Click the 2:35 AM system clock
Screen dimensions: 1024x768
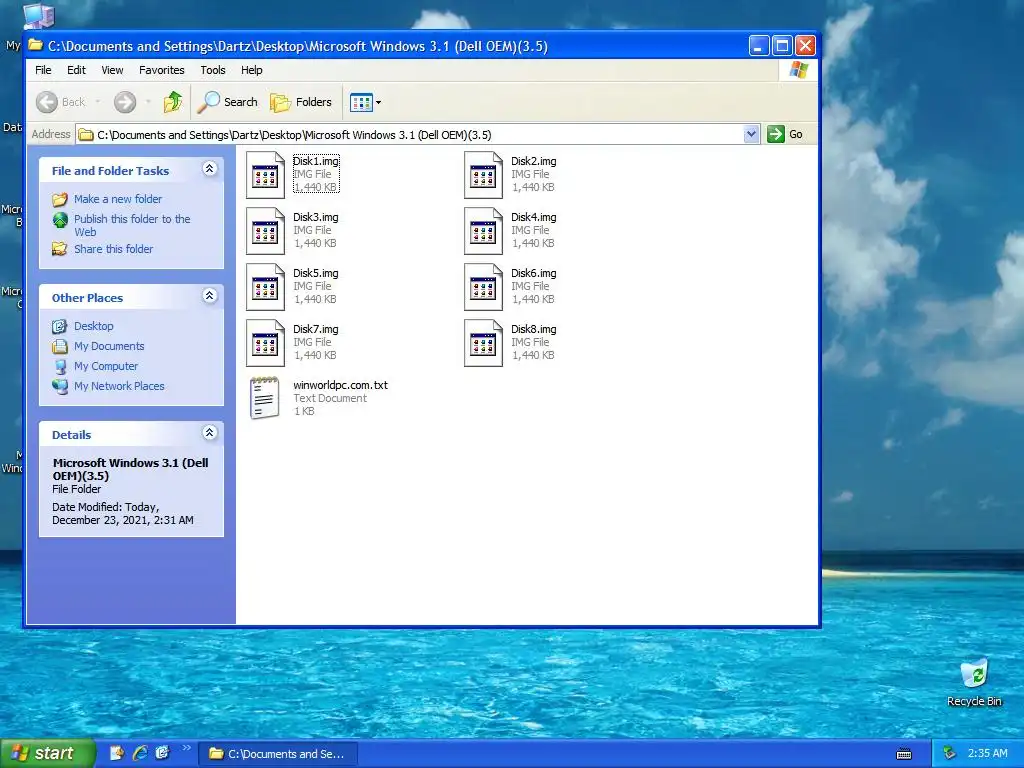pos(987,754)
